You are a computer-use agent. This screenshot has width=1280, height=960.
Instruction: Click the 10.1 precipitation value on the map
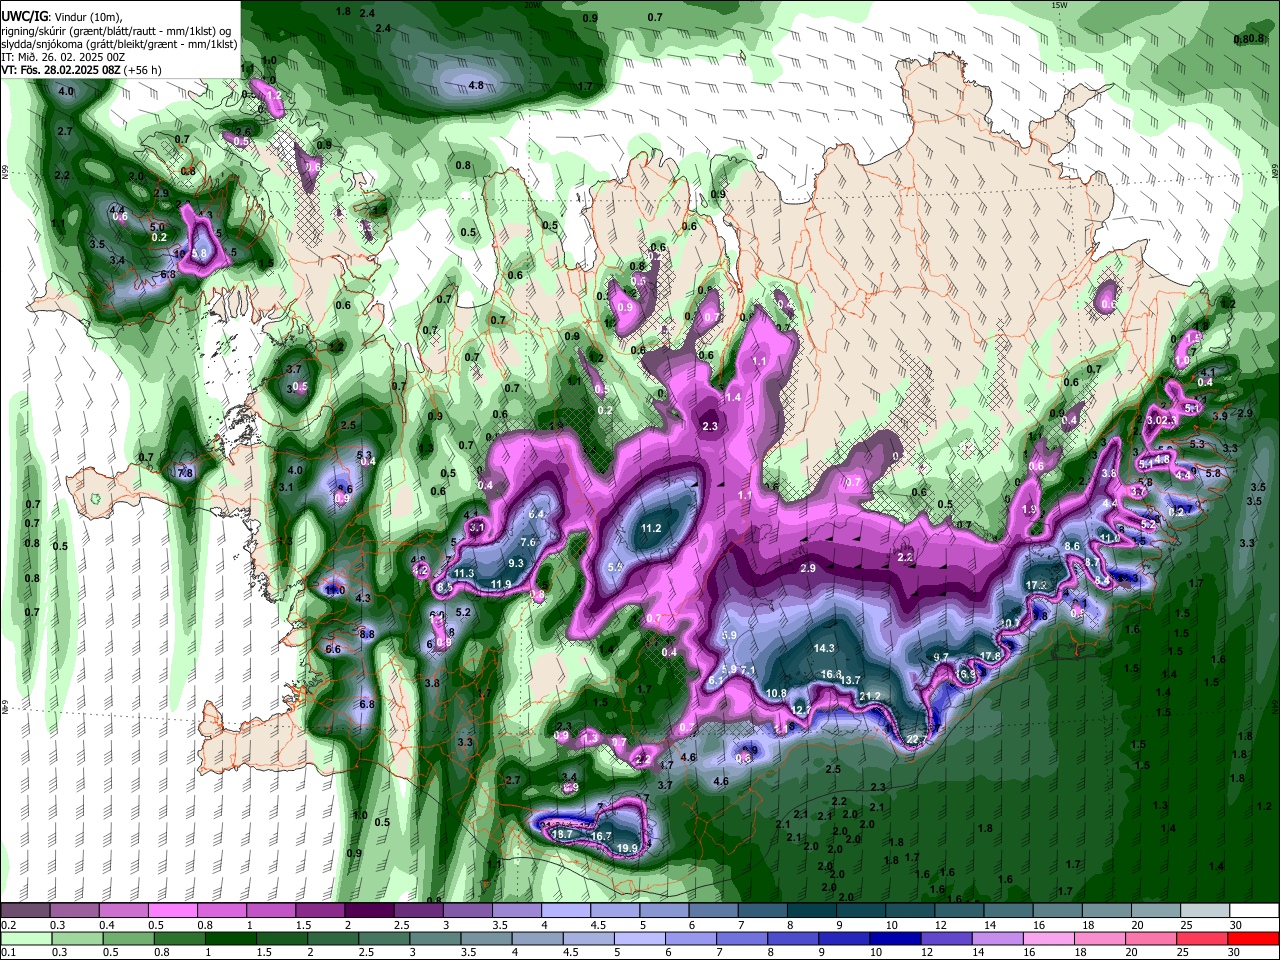(x=1011, y=622)
